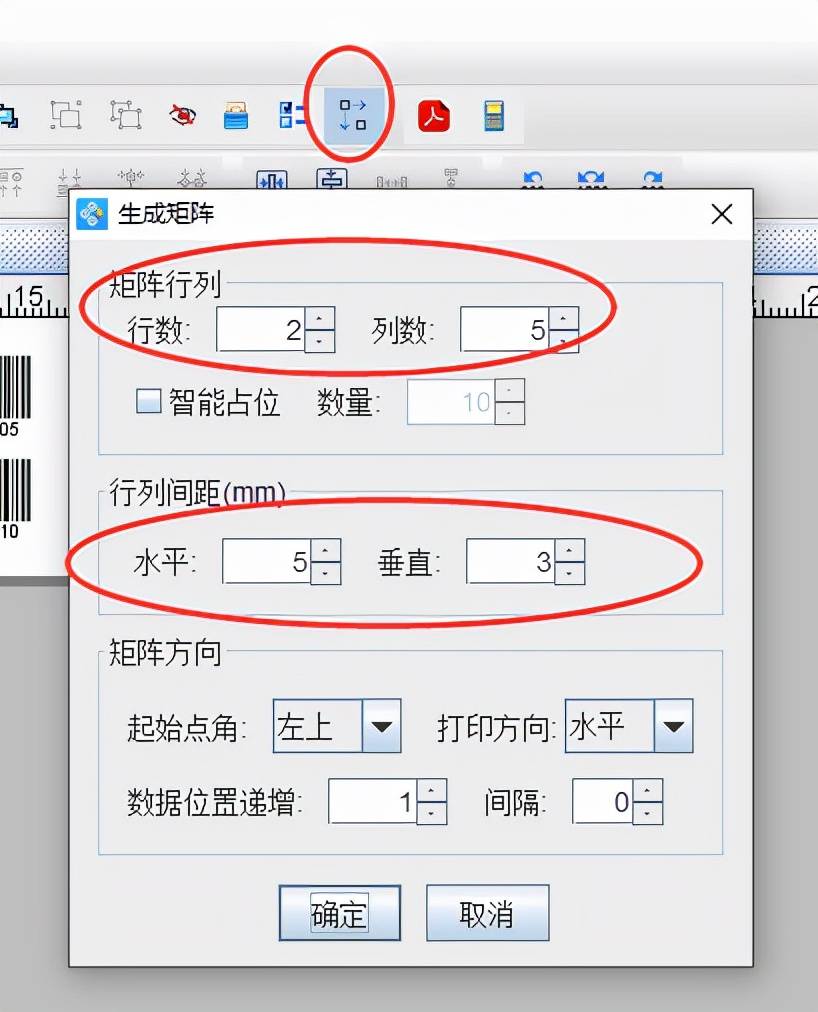Screen dimensions: 818x1012
Task: Click the 确定 button
Action: pyautogui.click(x=340, y=913)
